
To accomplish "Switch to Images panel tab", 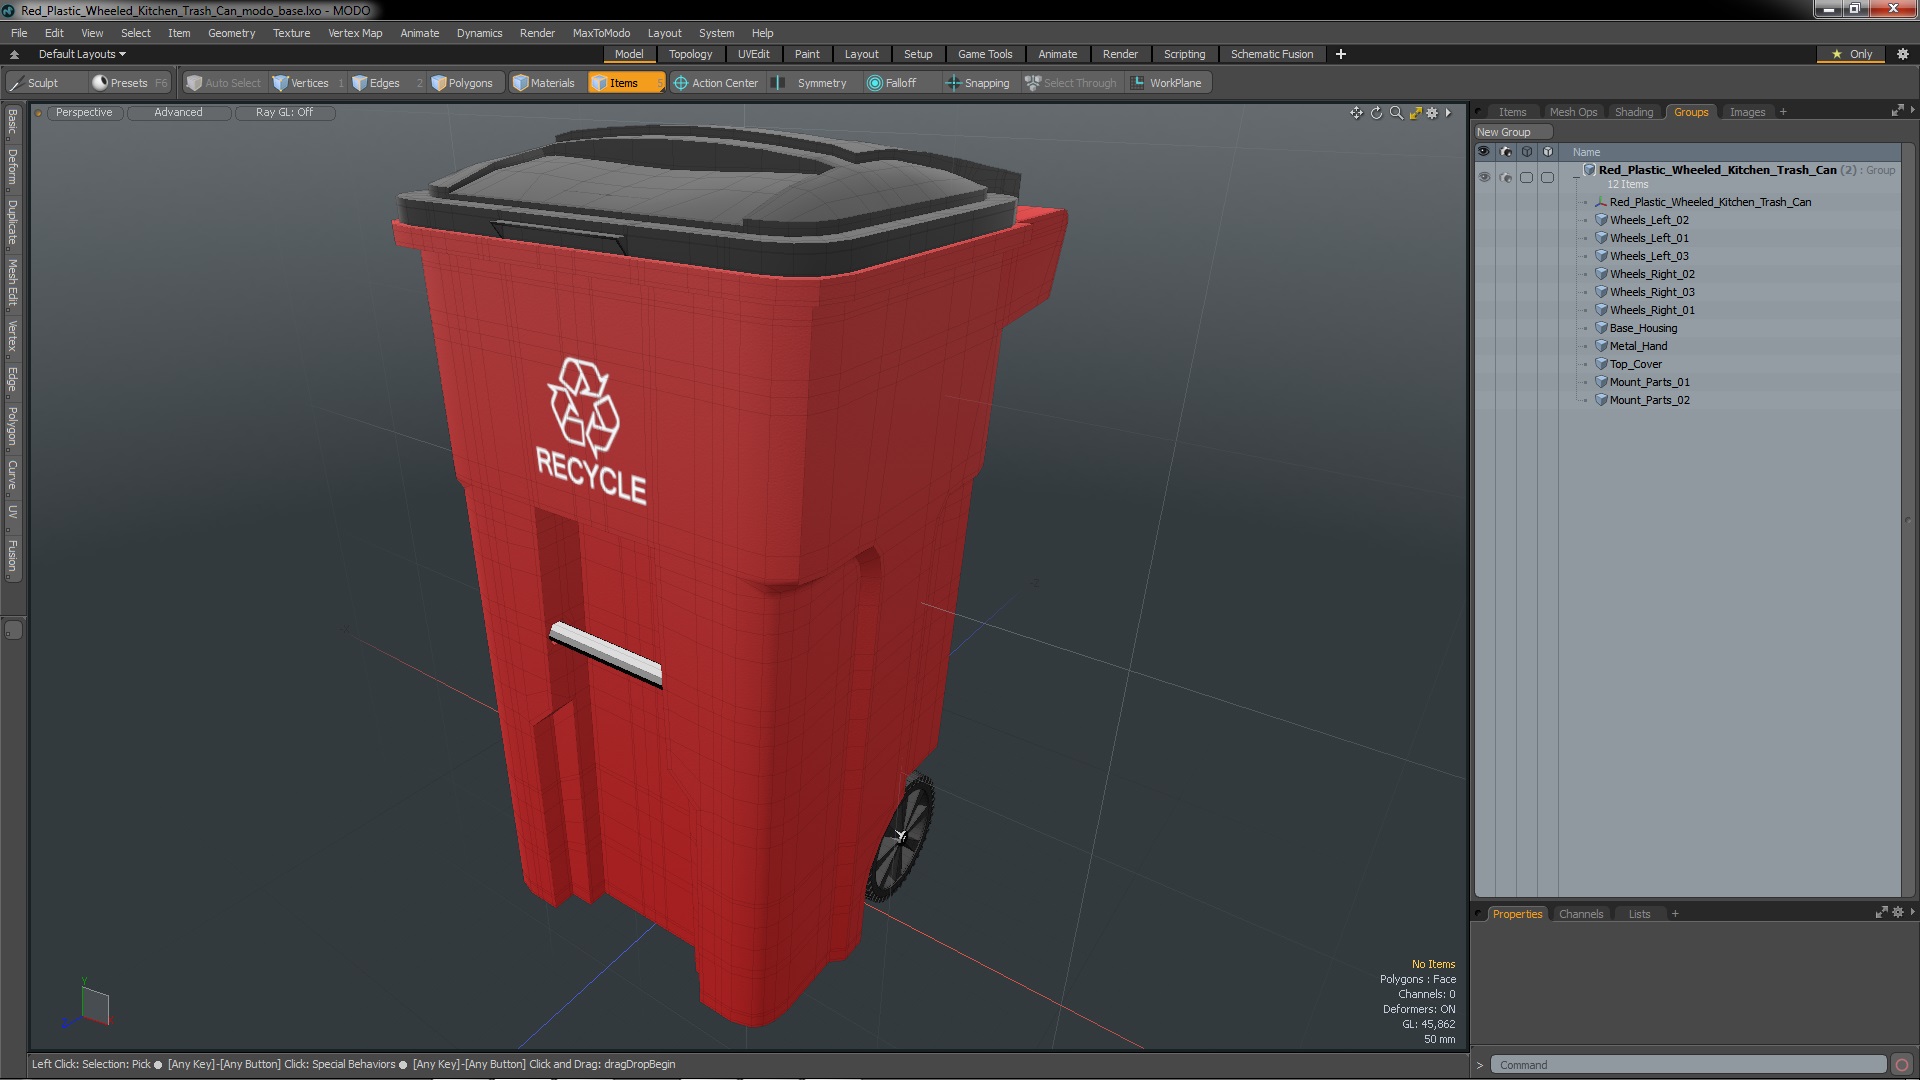I will click(x=1747, y=112).
